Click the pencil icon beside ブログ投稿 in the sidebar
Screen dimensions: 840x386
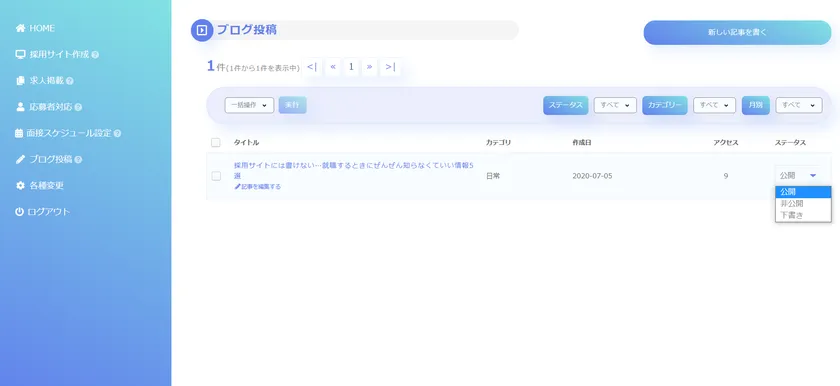pos(20,160)
